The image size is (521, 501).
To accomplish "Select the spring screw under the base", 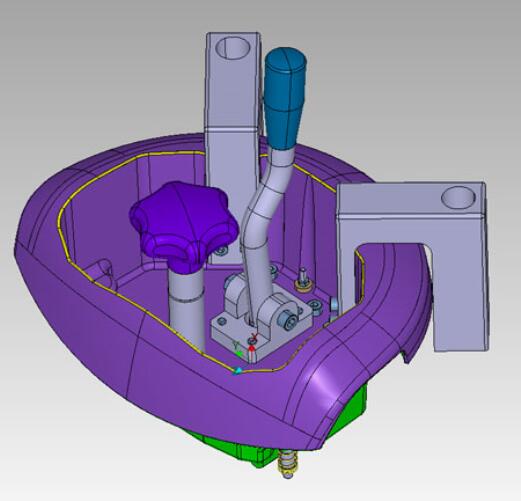I will (288, 463).
